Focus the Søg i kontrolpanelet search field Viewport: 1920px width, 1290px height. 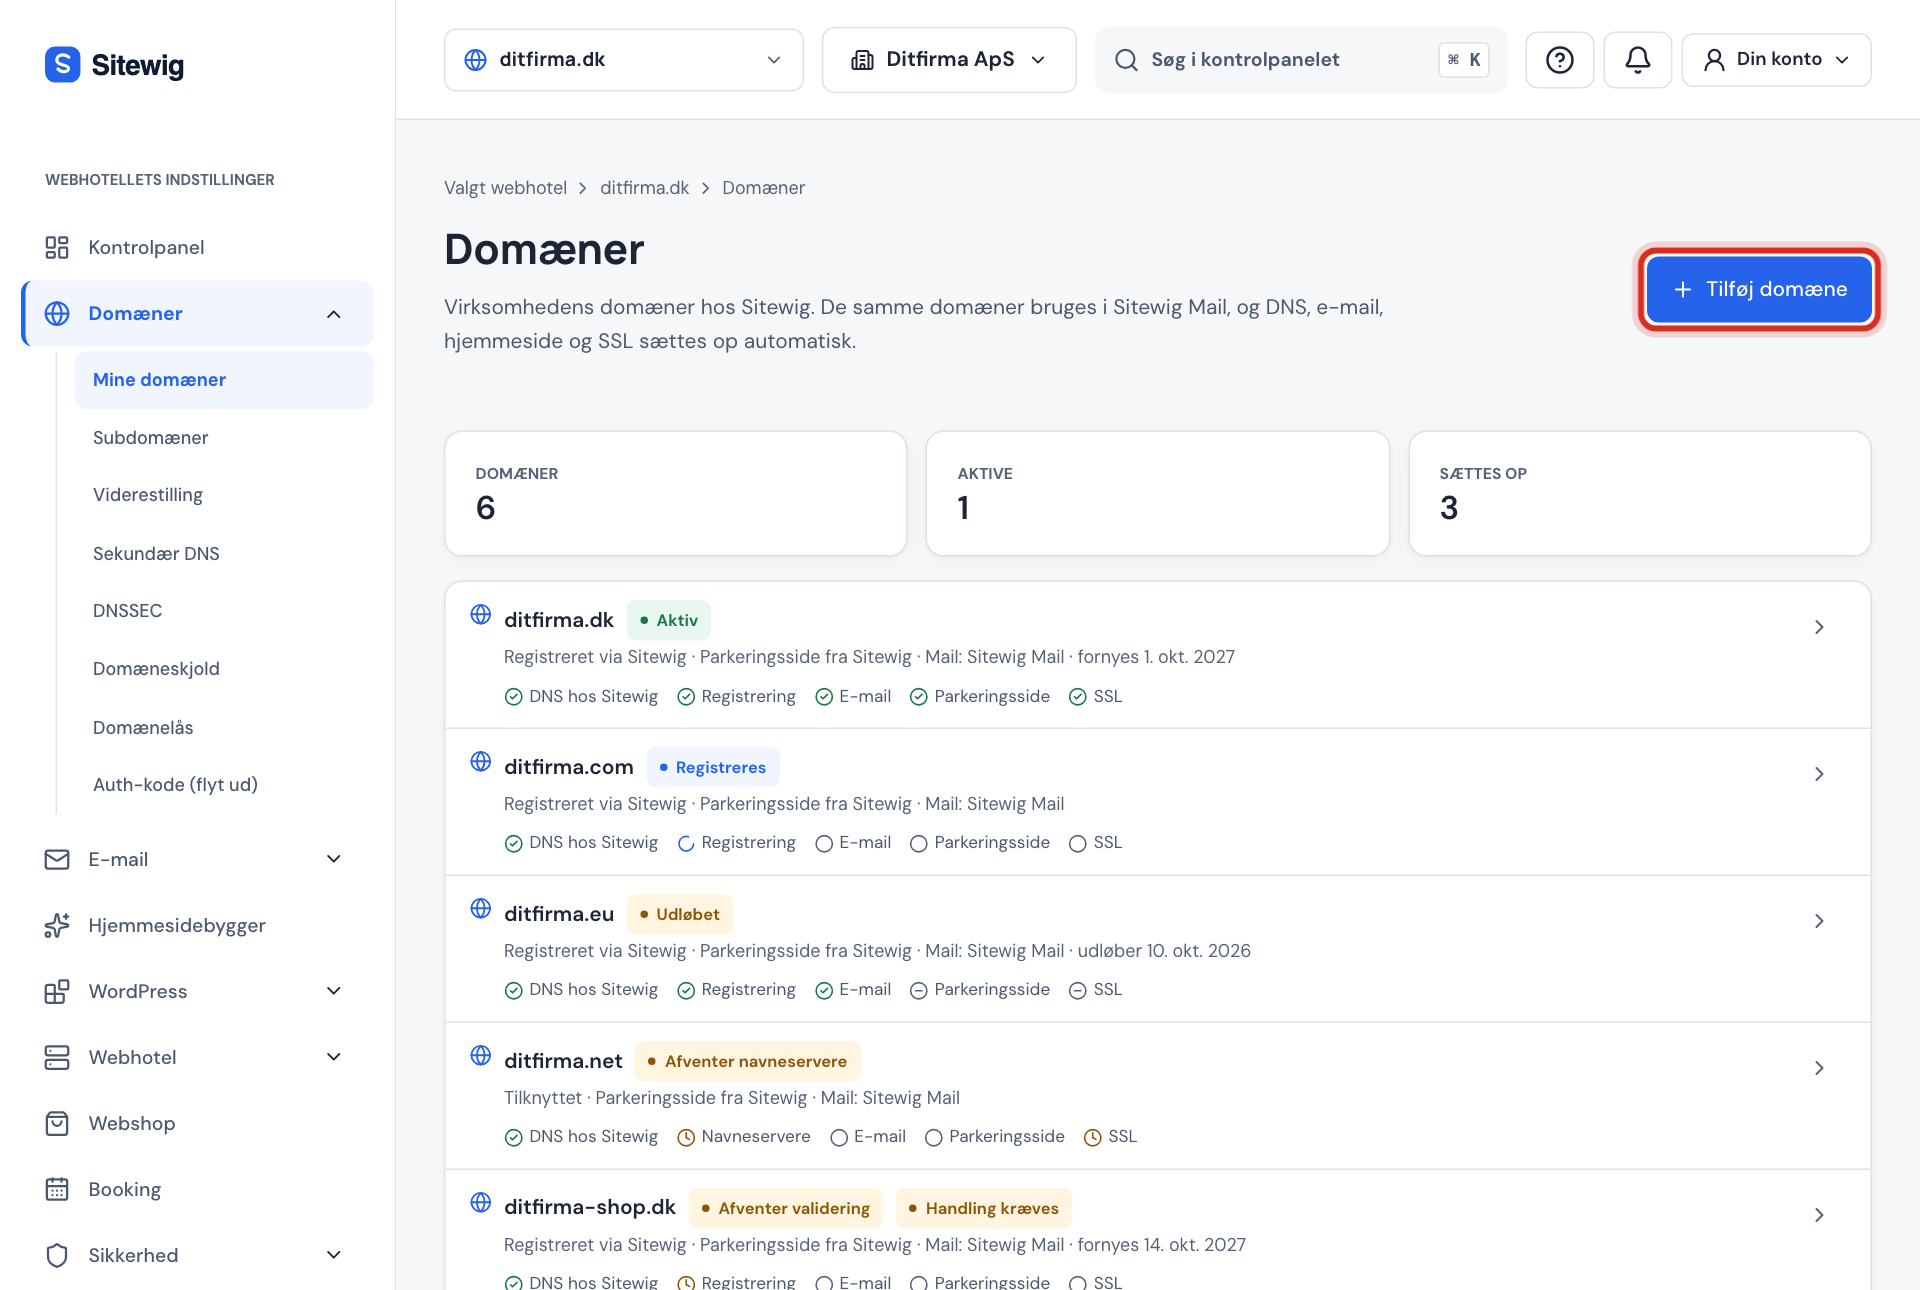pyautogui.click(x=1300, y=60)
